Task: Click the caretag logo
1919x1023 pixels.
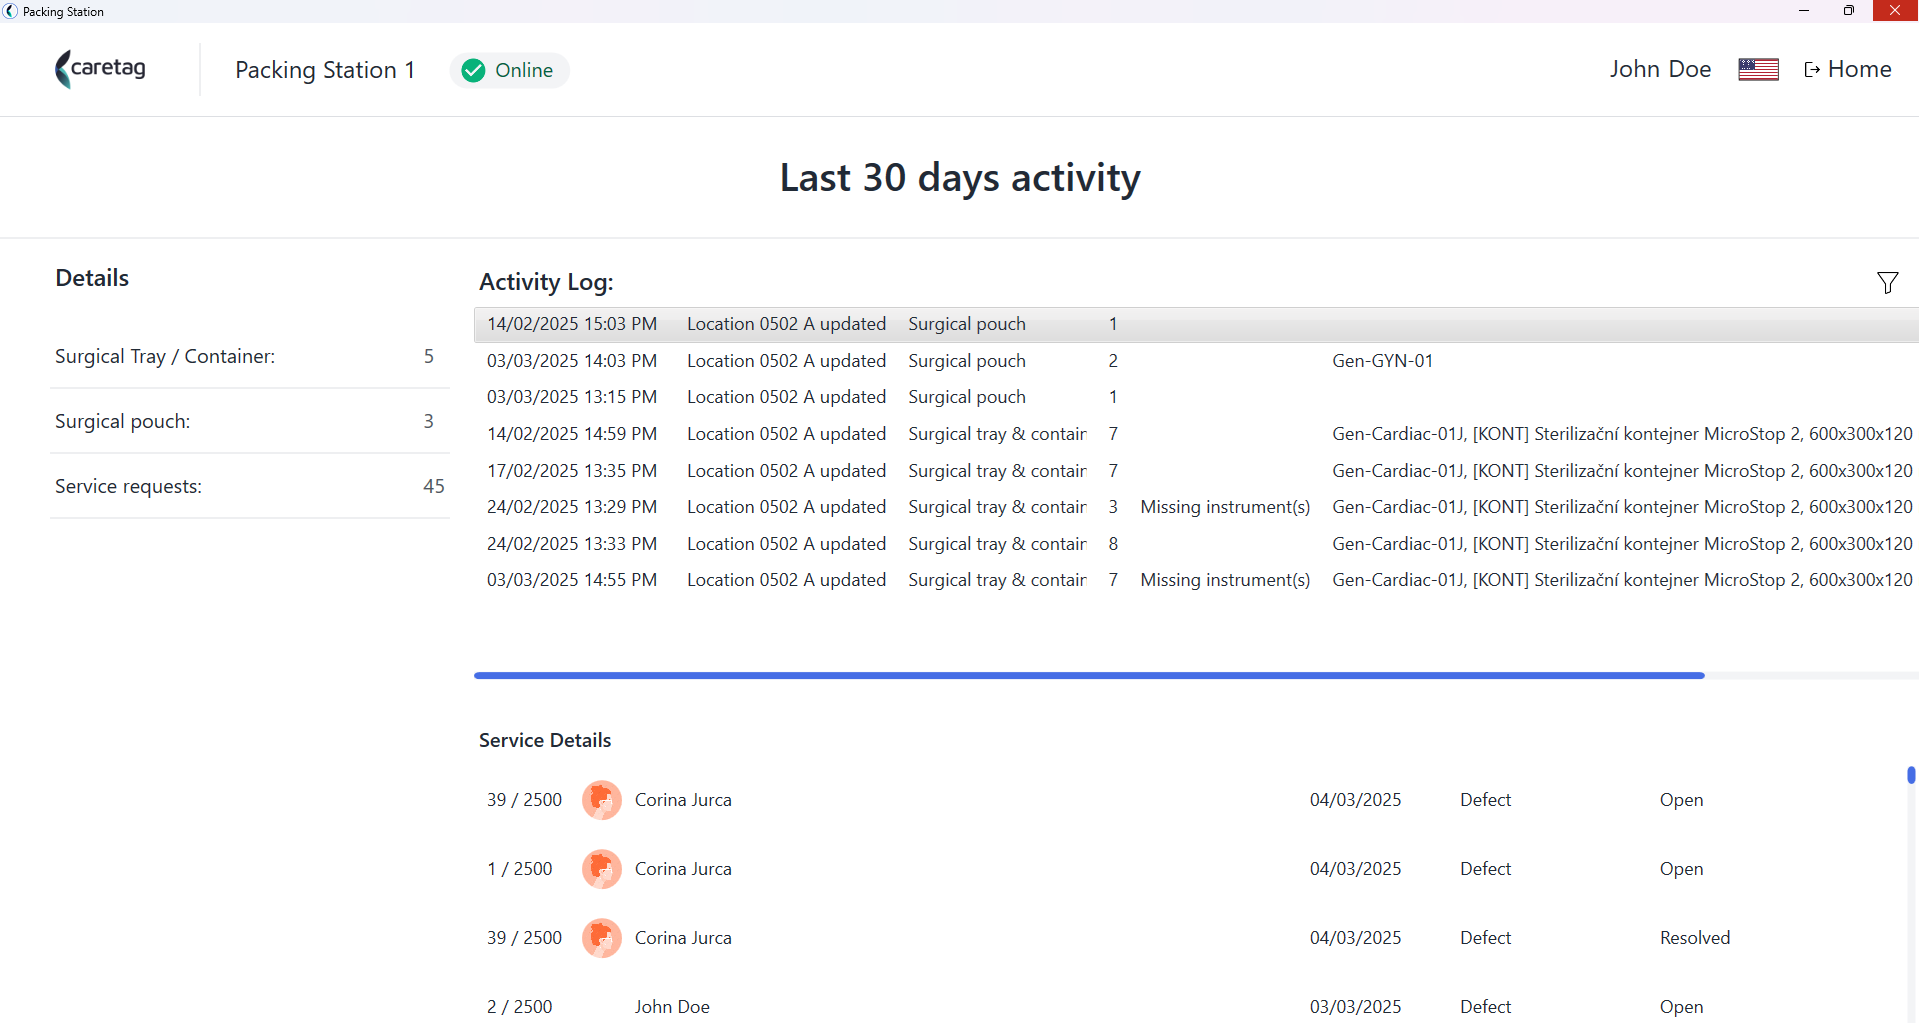Action: [100, 69]
